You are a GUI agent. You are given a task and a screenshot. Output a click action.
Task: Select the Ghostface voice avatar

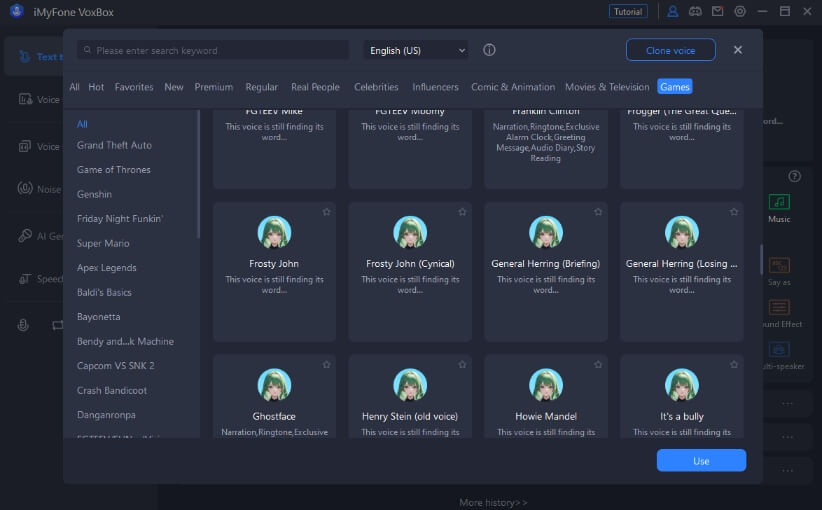(x=274, y=385)
